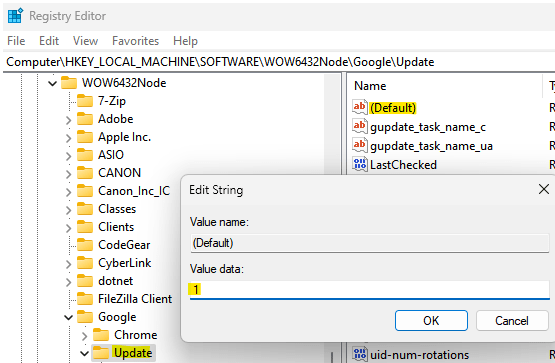Select the Classes folder icon
Image resolution: width=555 pixels, height=363 pixels.
click(85, 209)
